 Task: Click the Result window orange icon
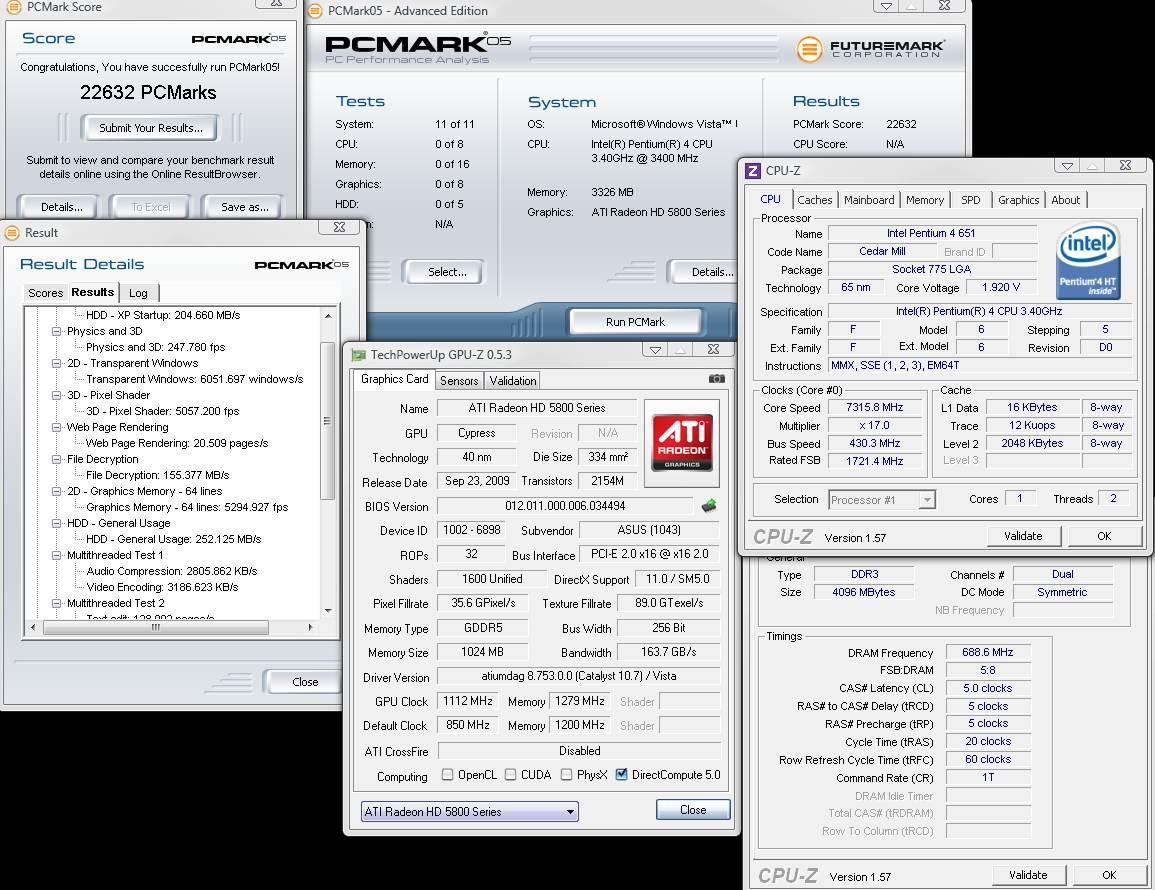[12, 233]
